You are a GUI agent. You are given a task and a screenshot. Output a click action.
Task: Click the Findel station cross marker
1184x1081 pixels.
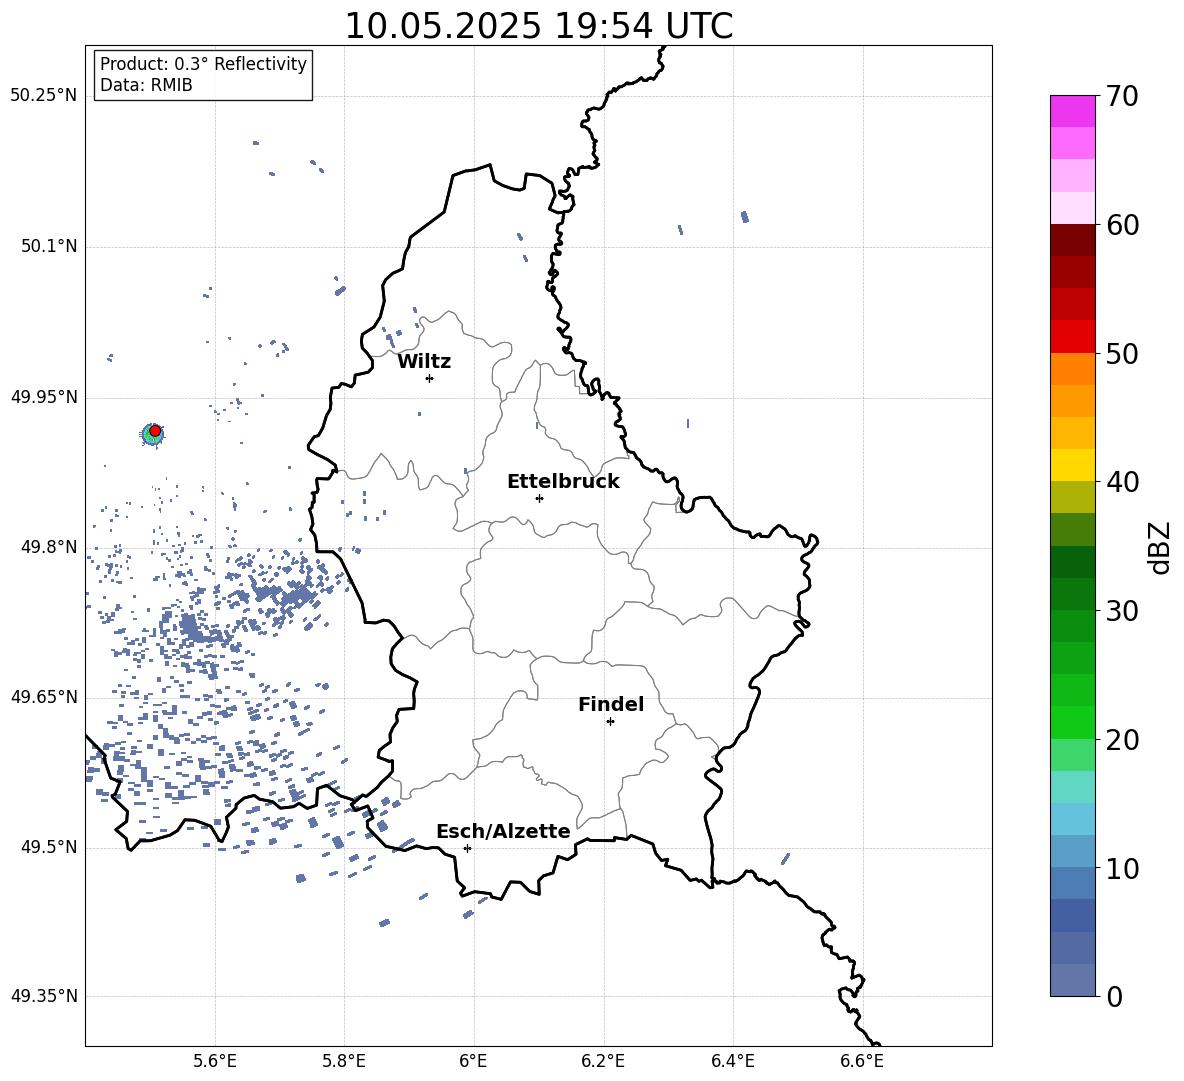(x=610, y=721)
